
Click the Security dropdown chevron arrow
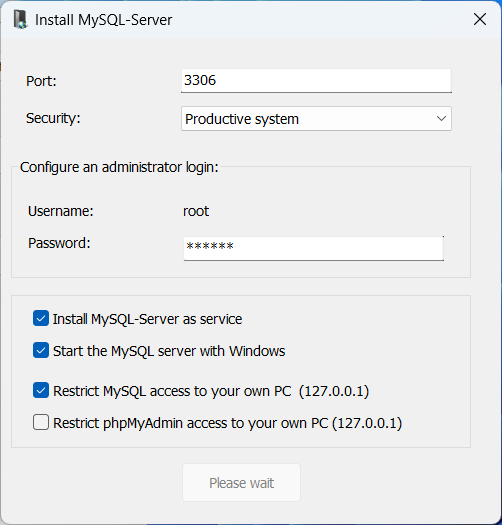(x=441, y=119)
